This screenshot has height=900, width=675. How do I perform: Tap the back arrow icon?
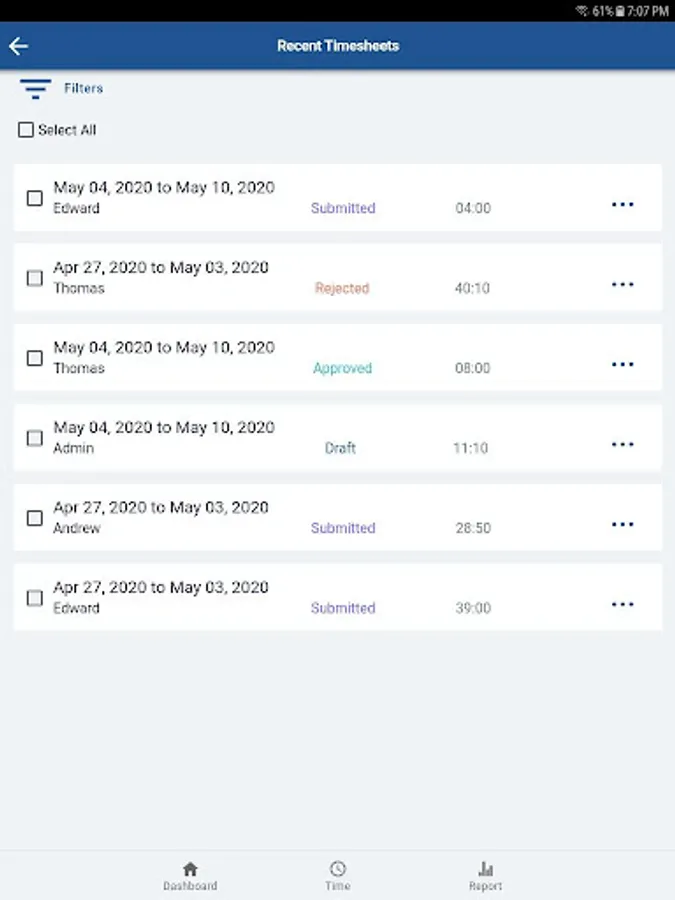point(18,46)
